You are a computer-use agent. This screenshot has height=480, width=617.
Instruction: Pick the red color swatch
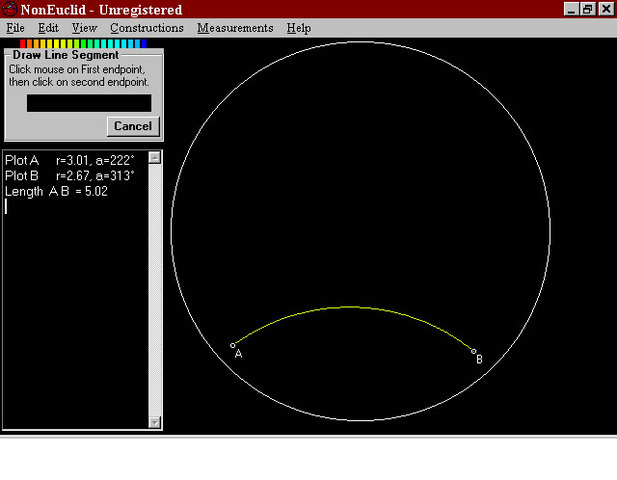pos(23,43)
